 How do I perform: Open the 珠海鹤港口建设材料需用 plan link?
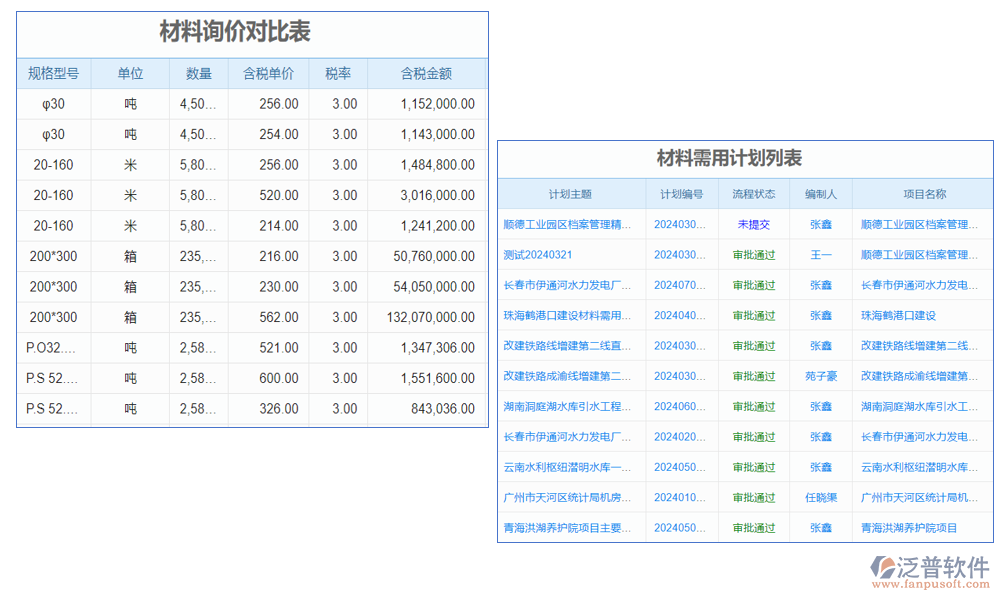[568, 316]
